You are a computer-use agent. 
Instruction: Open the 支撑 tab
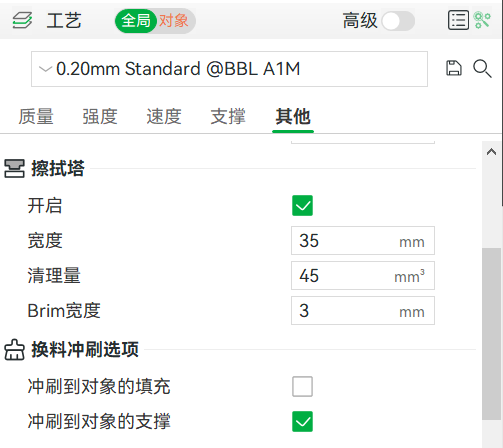(228, 117)
